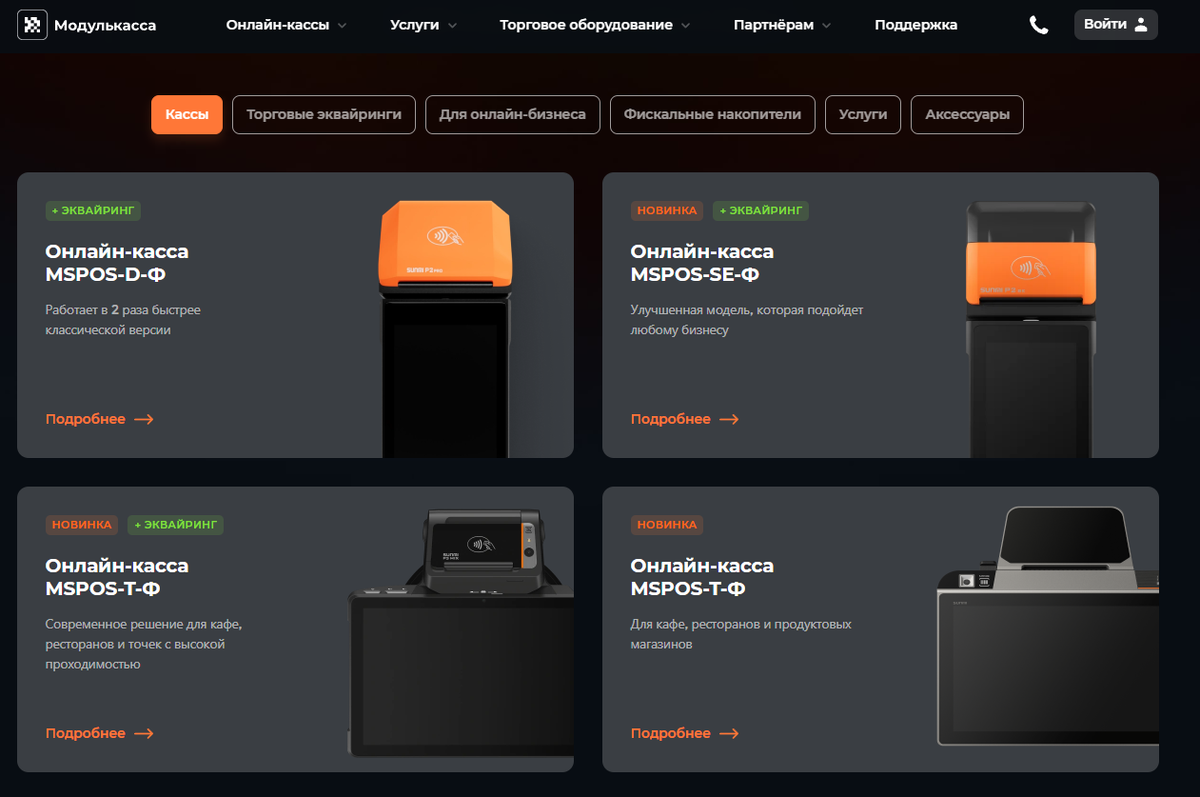Screen dimensions: 1200x797
Task: Click the MSPOS-SE-Ф terminal product image
Action: (1032, 329)
